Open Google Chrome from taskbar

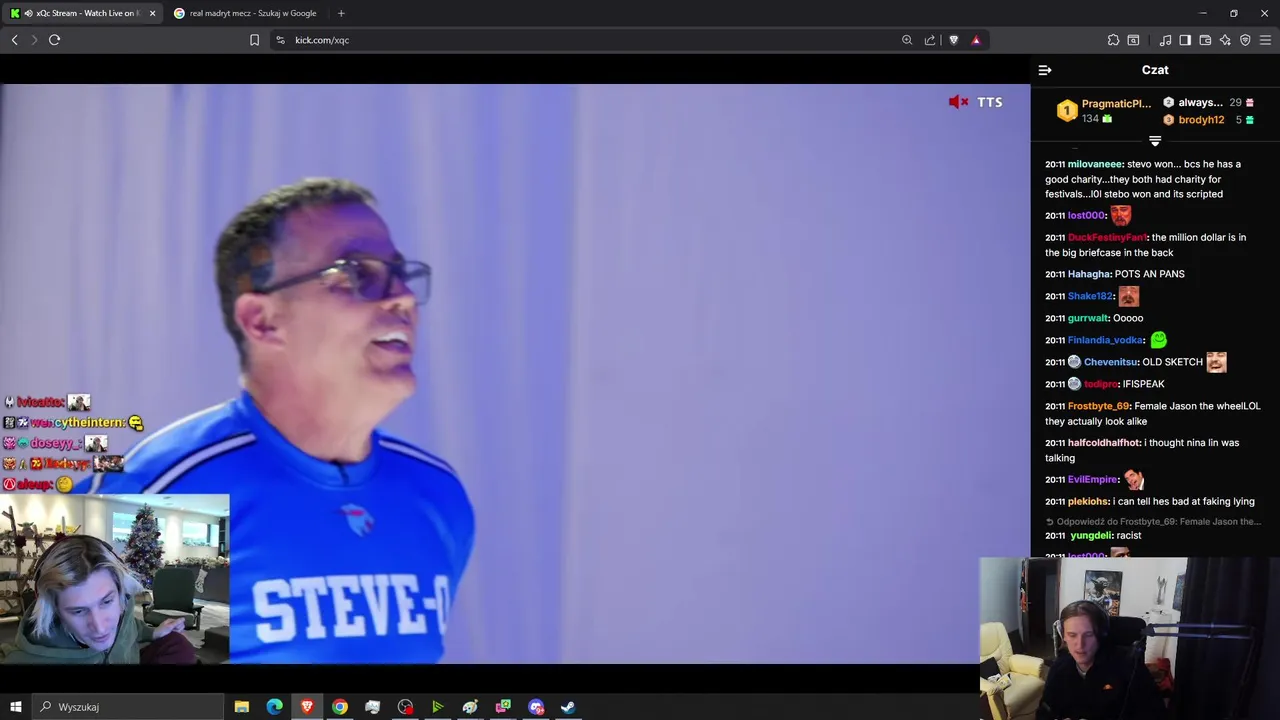coord(340,707)
